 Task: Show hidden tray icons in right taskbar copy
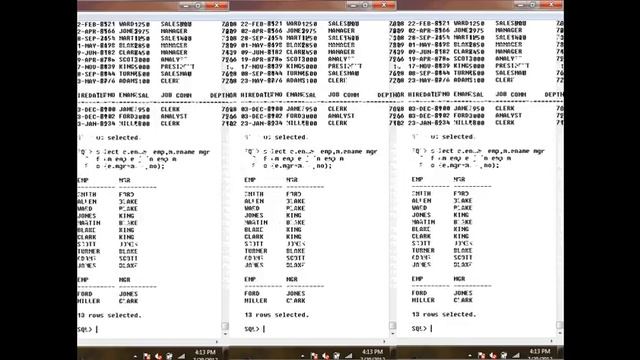(x=470, y=356)
